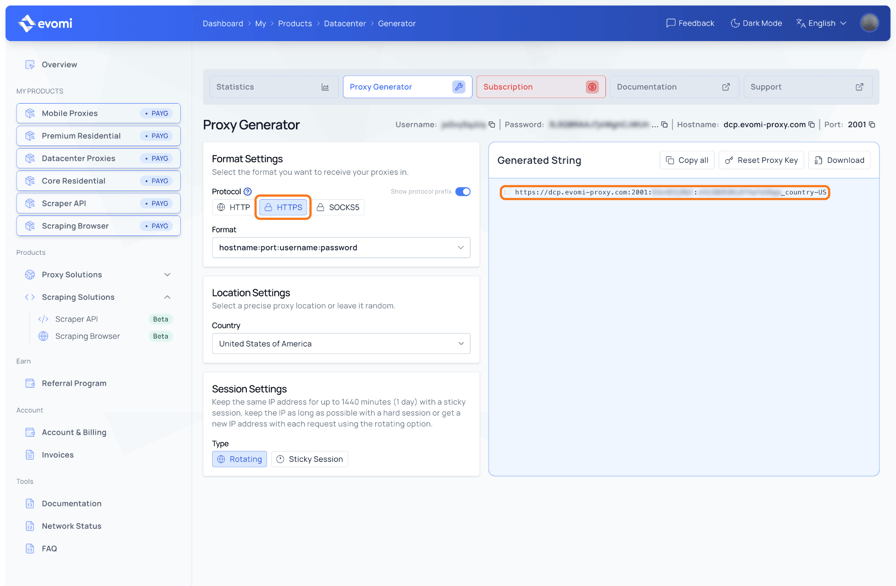This screenshot has width=896, height=586.
Task: Switch to the Subscription tab
Action: (x=541, y=87)
